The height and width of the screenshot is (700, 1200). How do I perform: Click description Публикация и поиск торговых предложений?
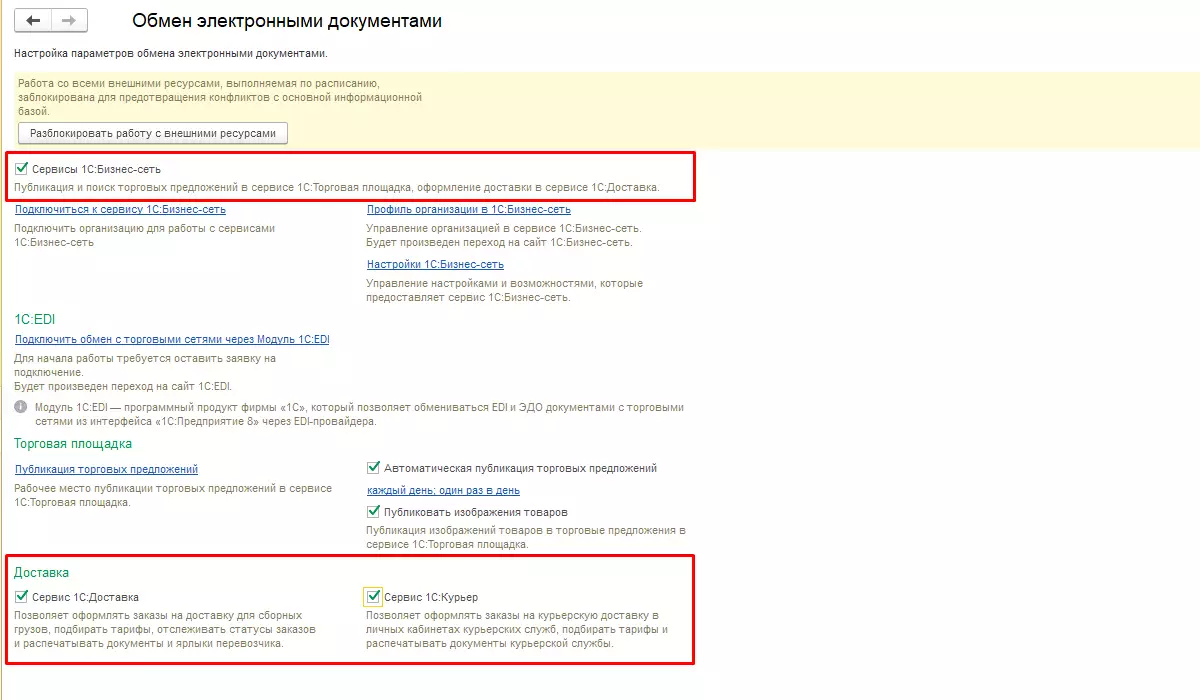pos(337,187)
